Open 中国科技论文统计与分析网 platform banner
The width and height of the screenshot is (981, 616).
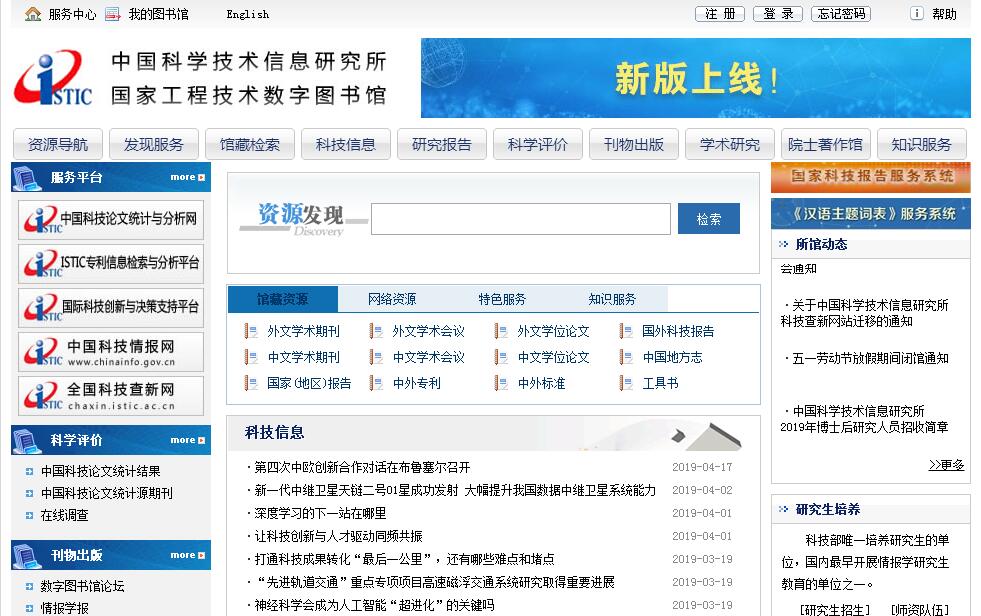click(x=111, y=219)
